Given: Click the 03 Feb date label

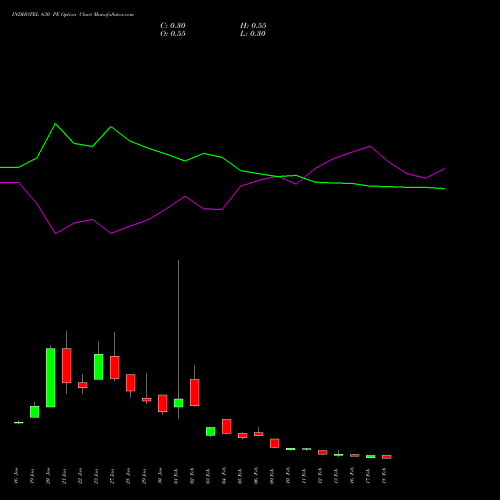Looking at the screenshot, I should point(209,476).
